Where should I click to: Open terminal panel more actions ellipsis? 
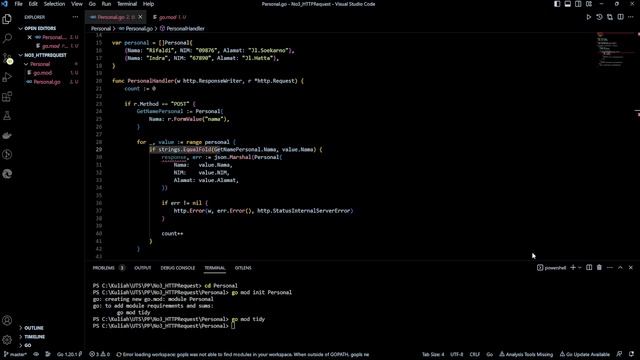pos(610,267)
